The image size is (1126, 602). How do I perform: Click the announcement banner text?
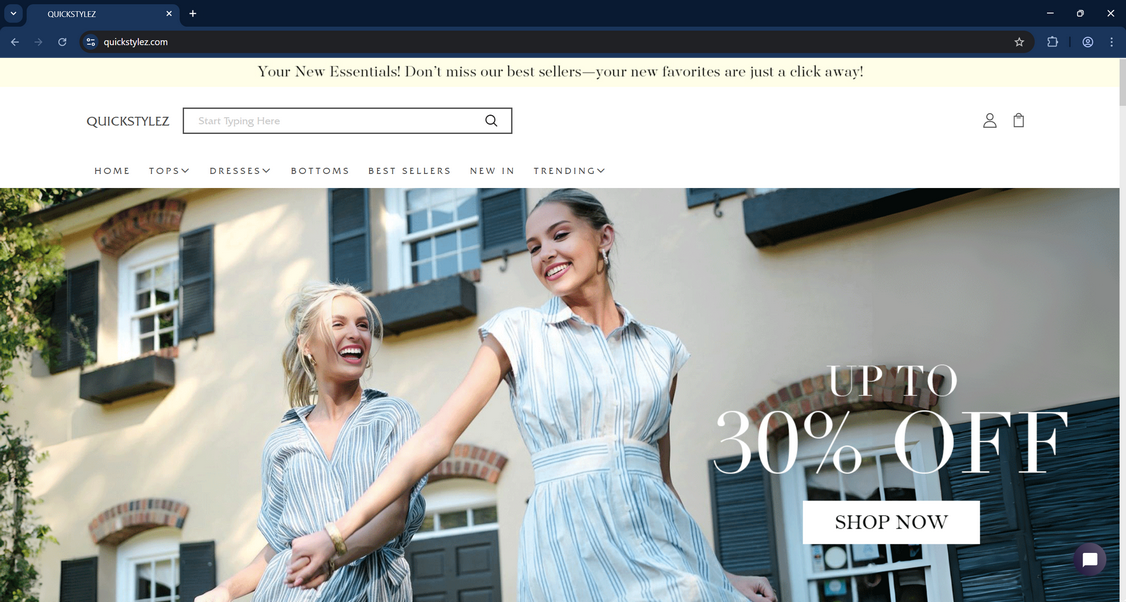560,72
